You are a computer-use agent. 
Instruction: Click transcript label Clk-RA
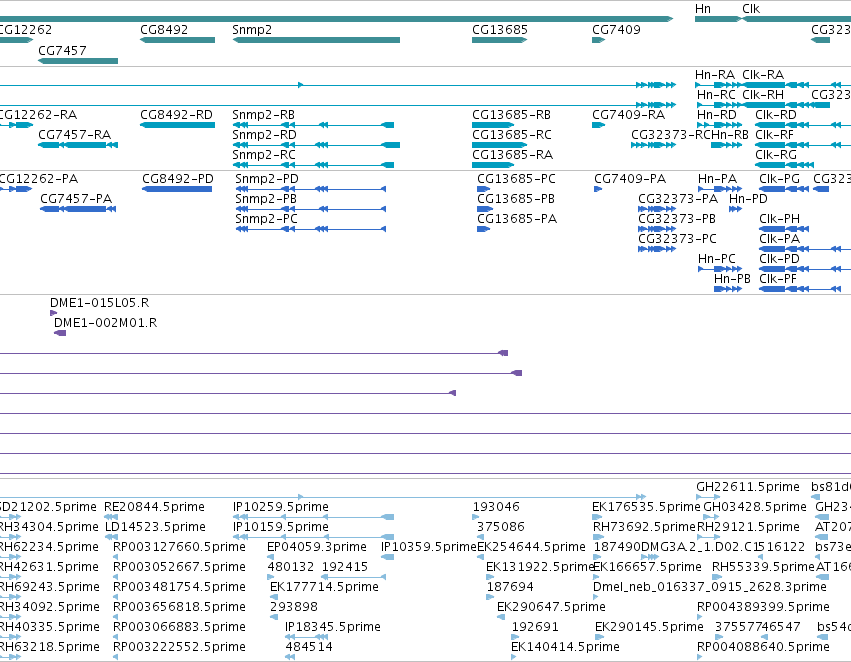point(763,75)
